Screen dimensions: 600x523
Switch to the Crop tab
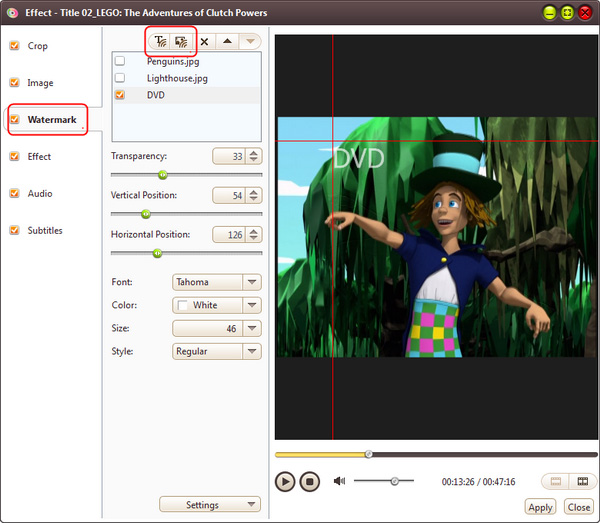click(38, 46)
